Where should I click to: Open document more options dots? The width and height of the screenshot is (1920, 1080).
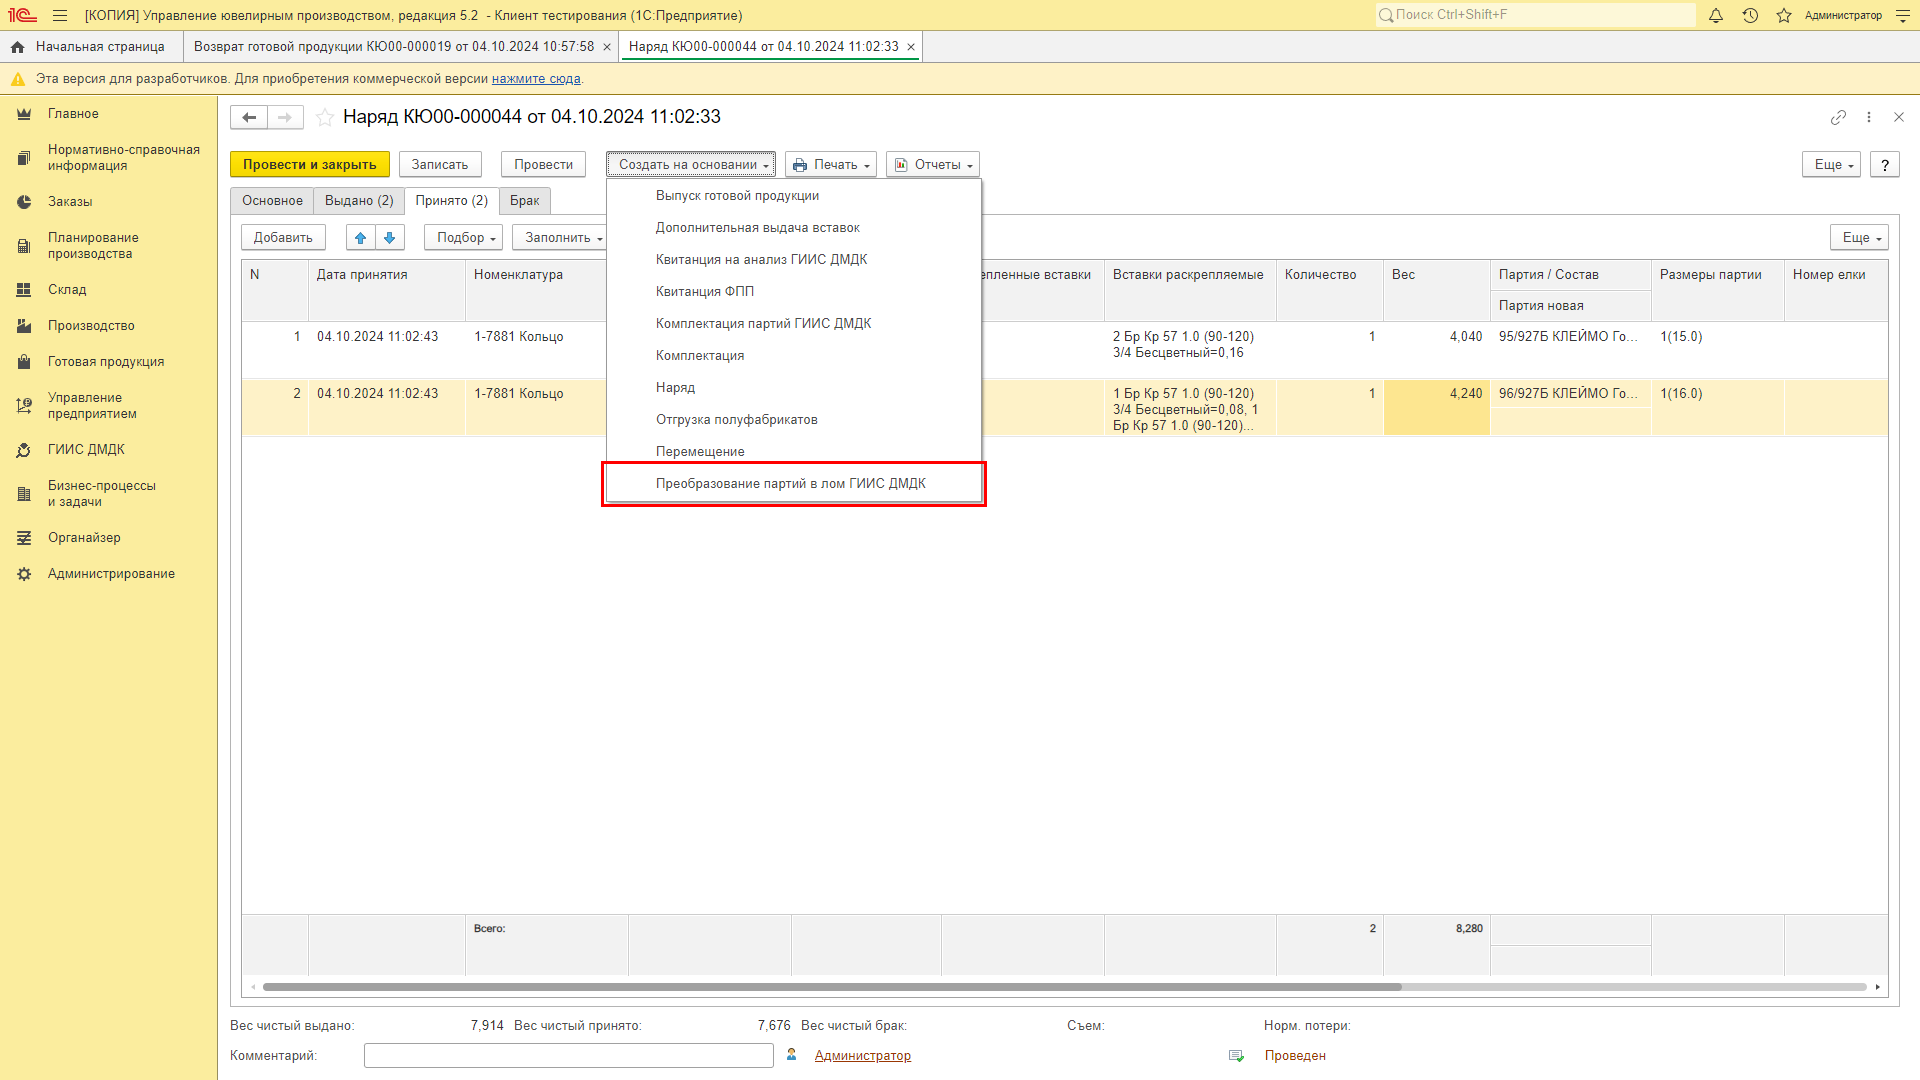(1869, 117)
